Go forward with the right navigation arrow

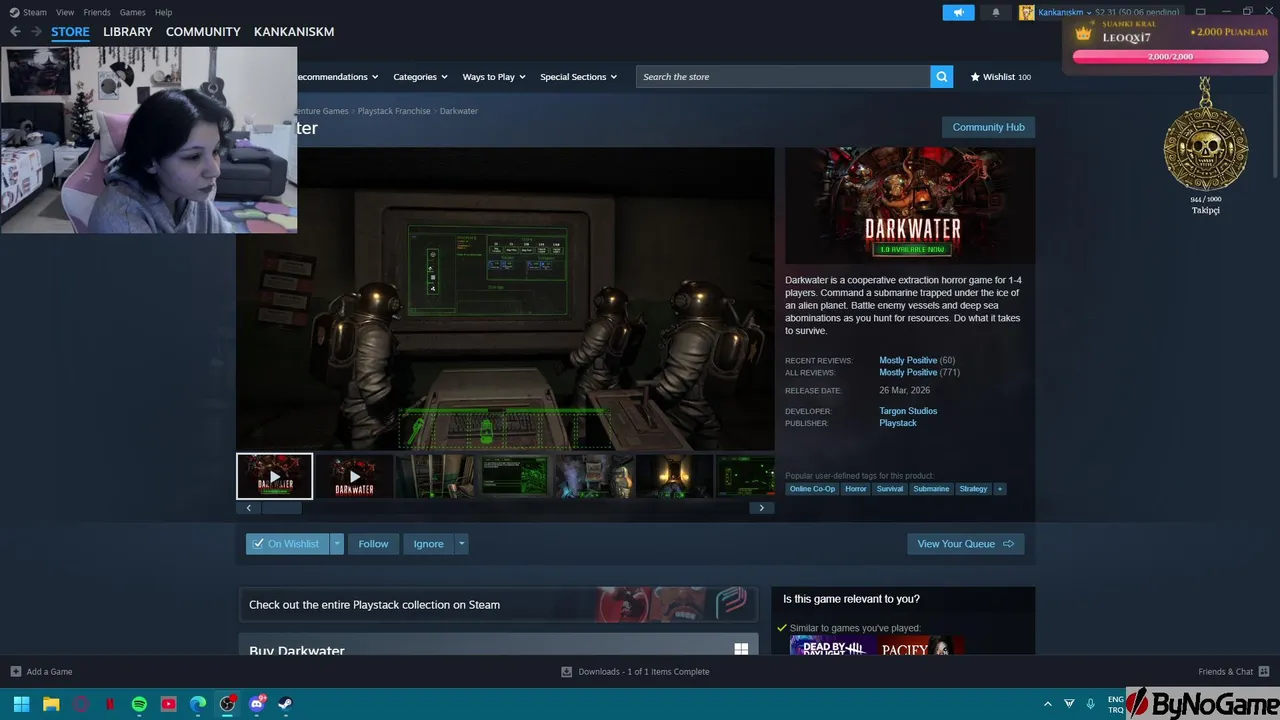(x=37, y=32)
